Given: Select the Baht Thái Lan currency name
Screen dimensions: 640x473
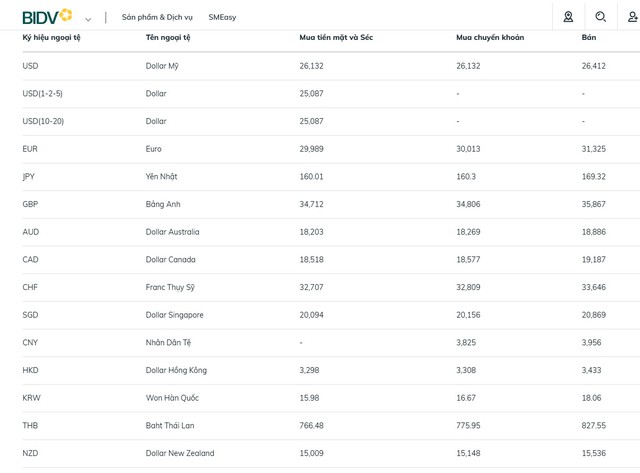Looking at the screenshot, I should [x=170, y=426].
